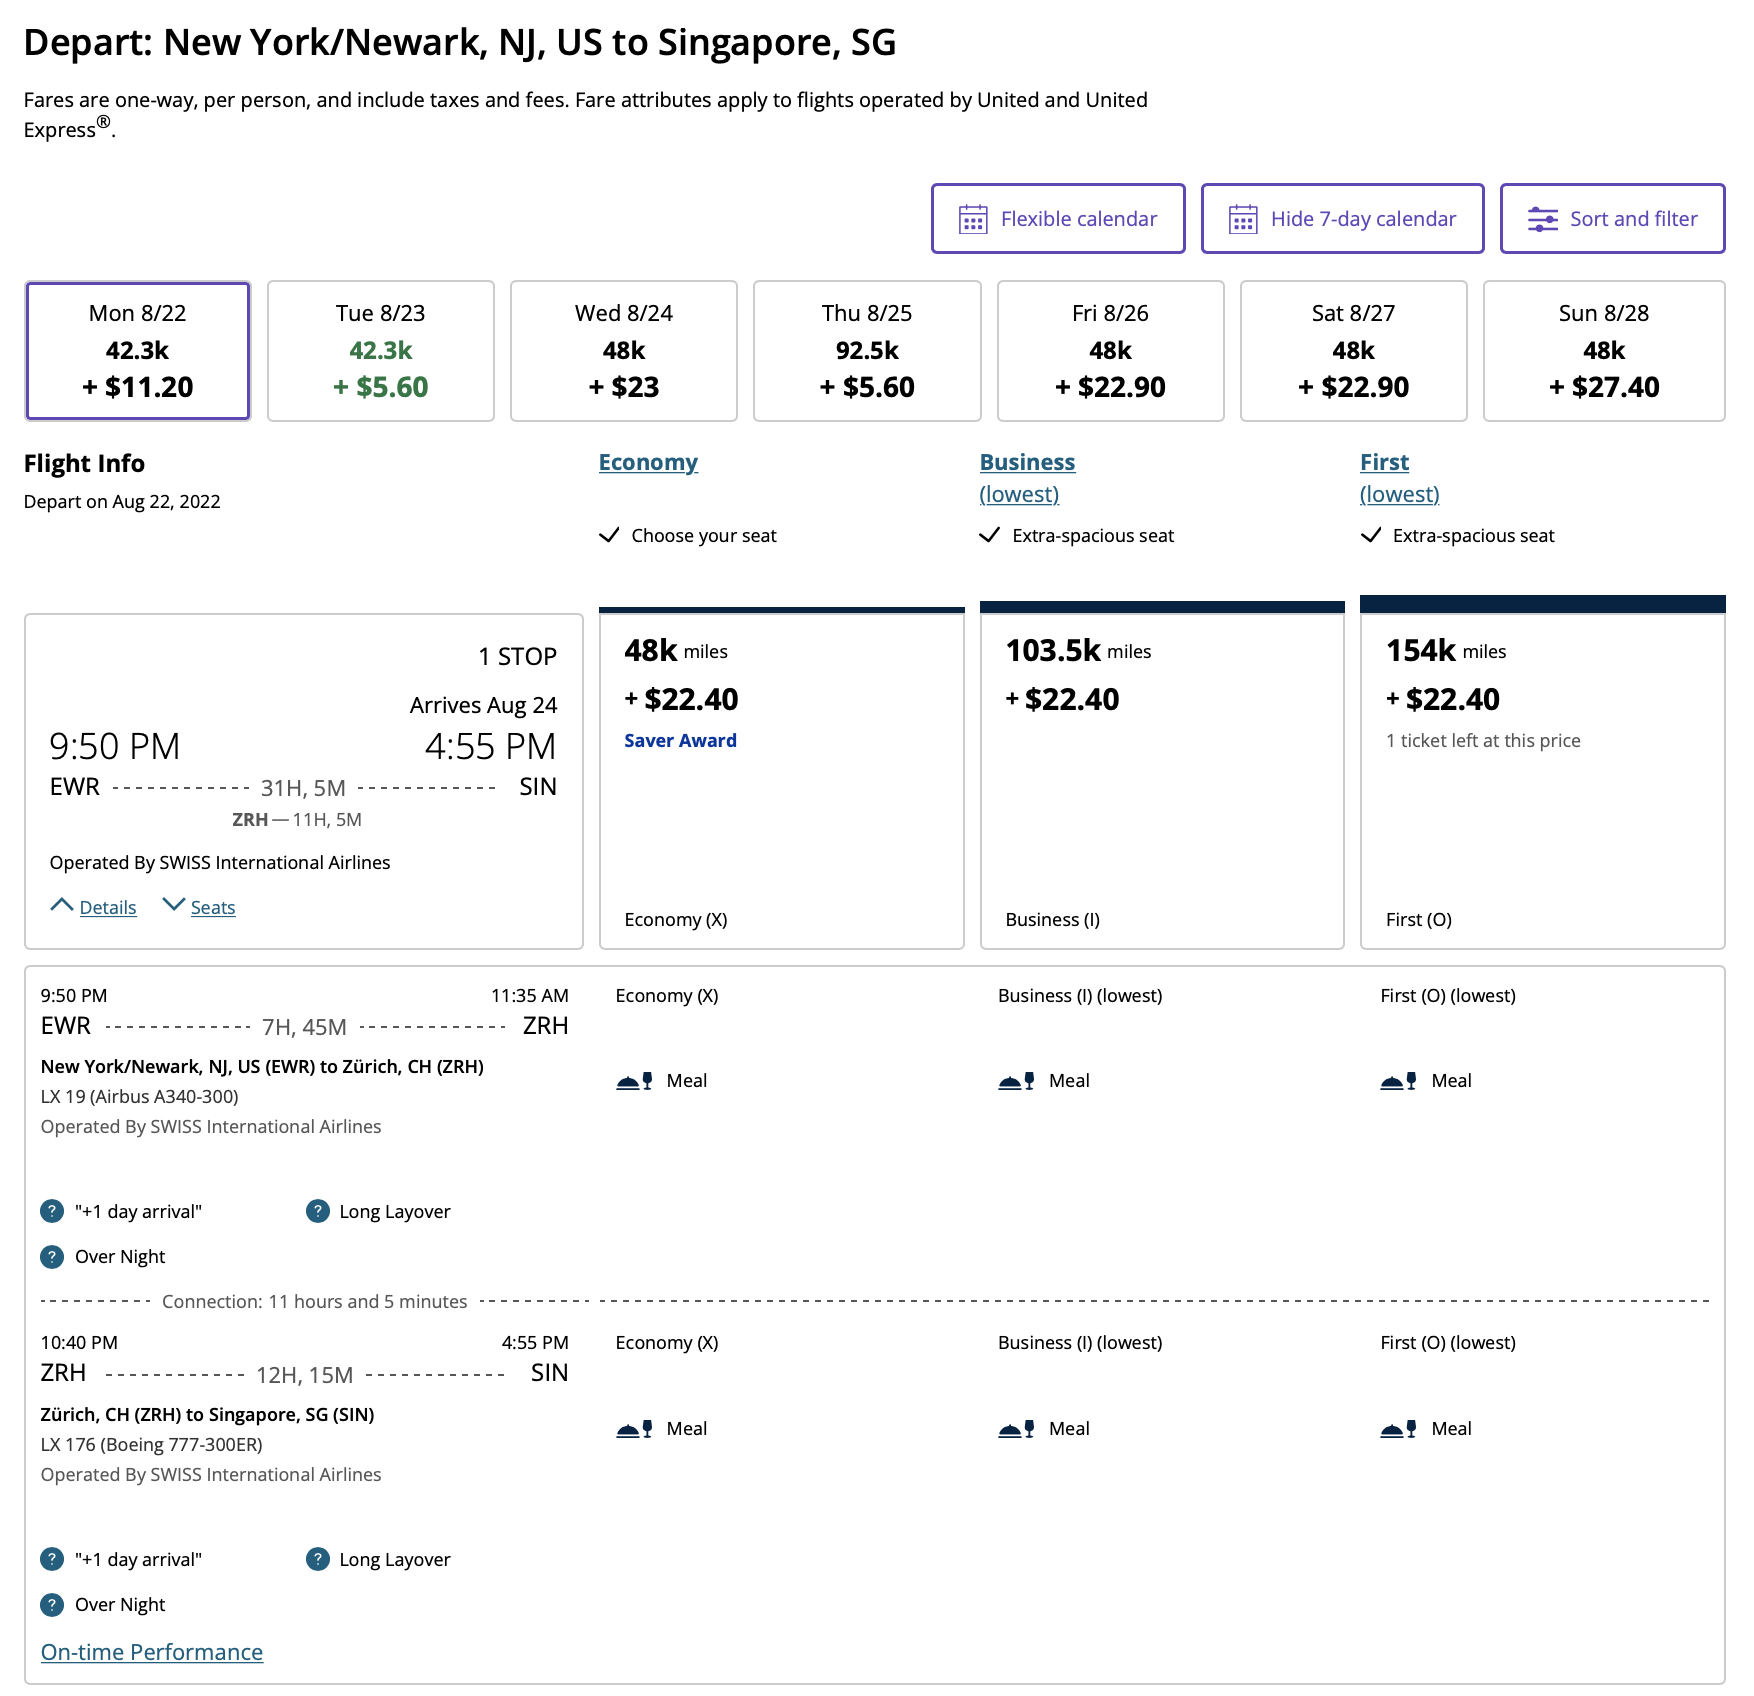Click checkmark beside Business Extra-spacious seat
The image size is (1754, 1696).
click(990, 535)
